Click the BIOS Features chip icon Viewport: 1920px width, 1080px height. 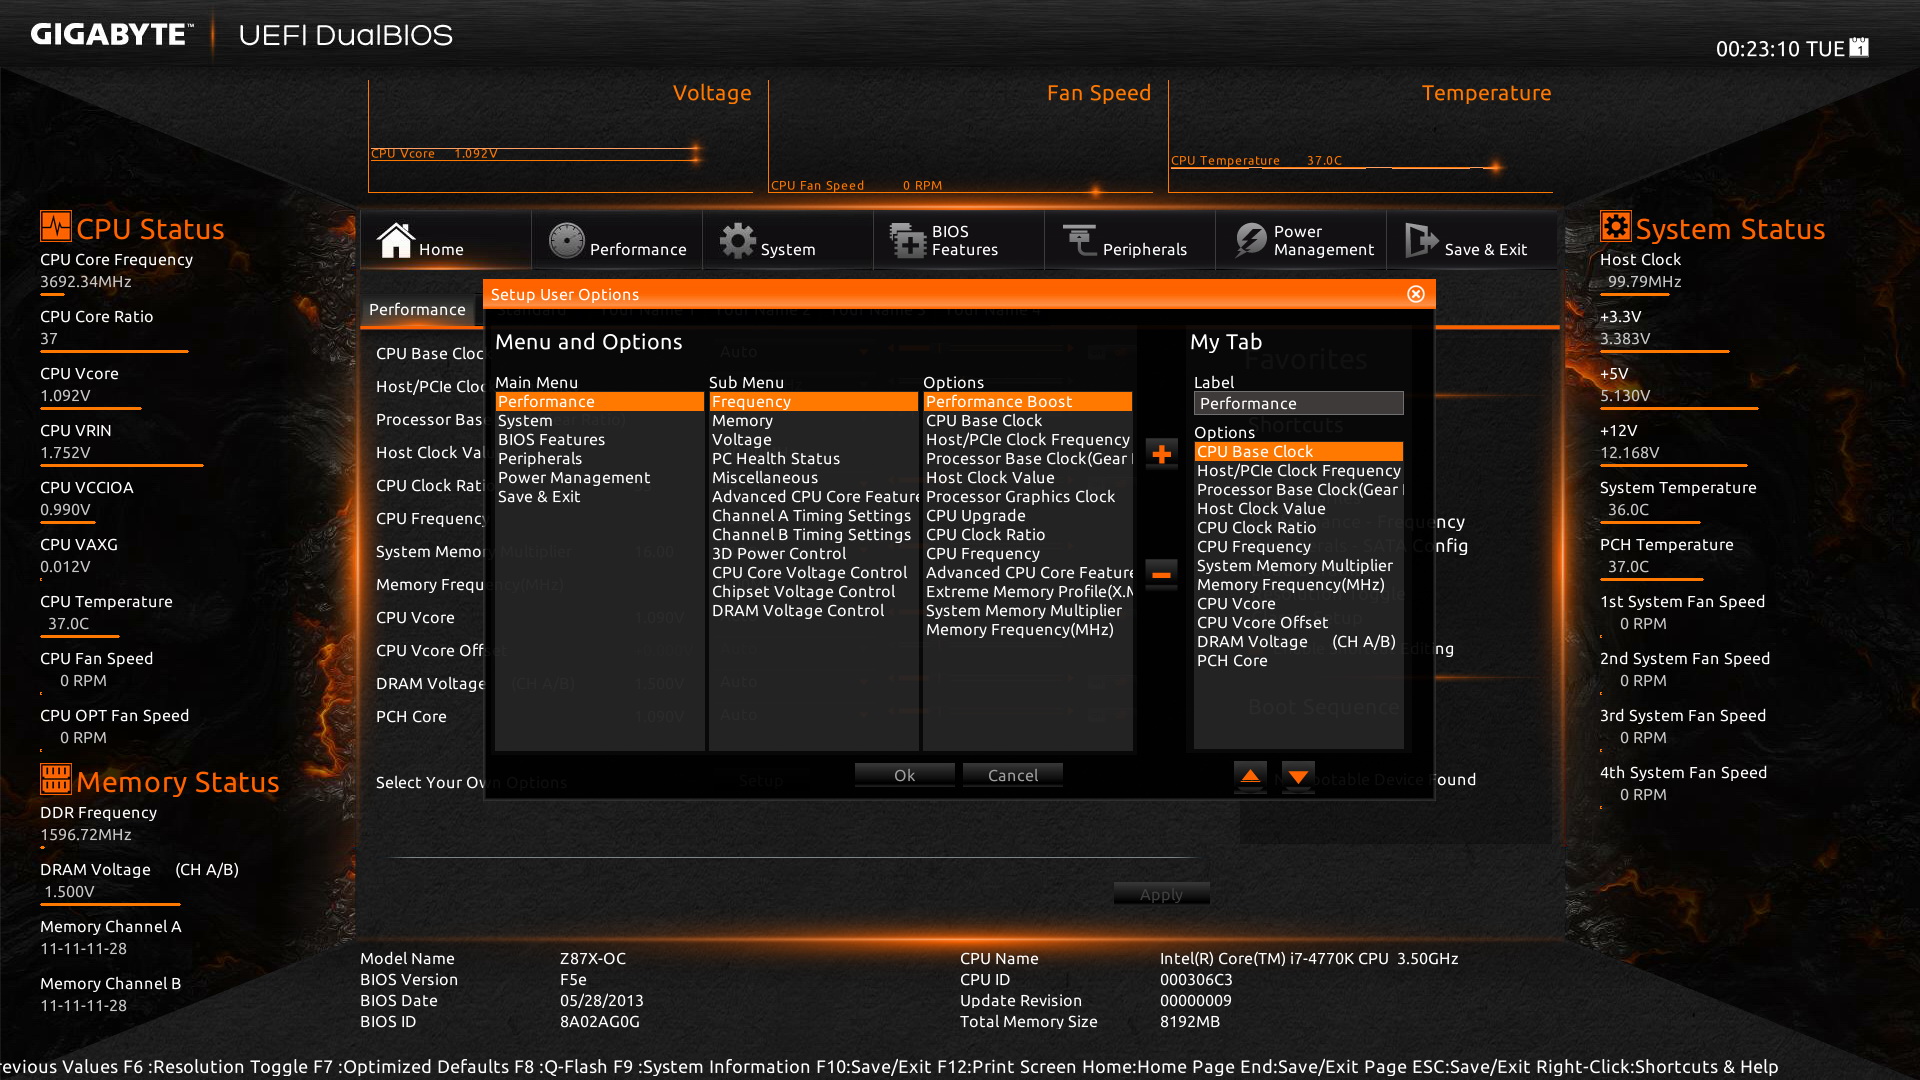908,240
